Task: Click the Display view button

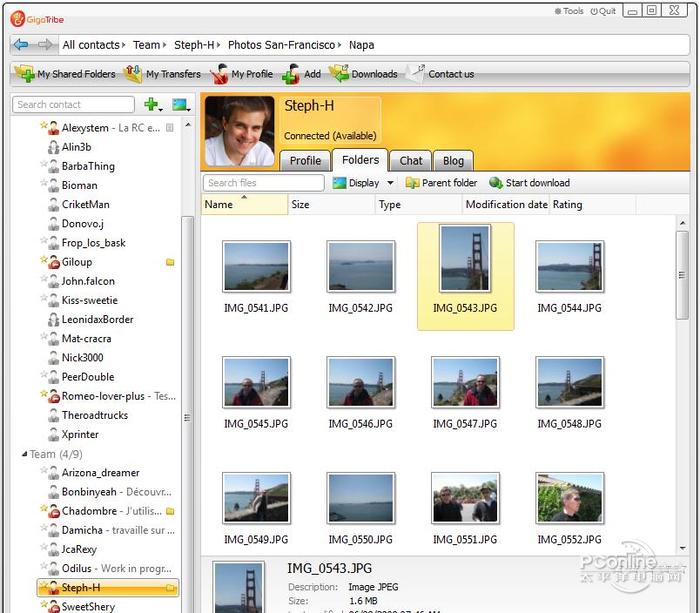Action: point(357,183)
